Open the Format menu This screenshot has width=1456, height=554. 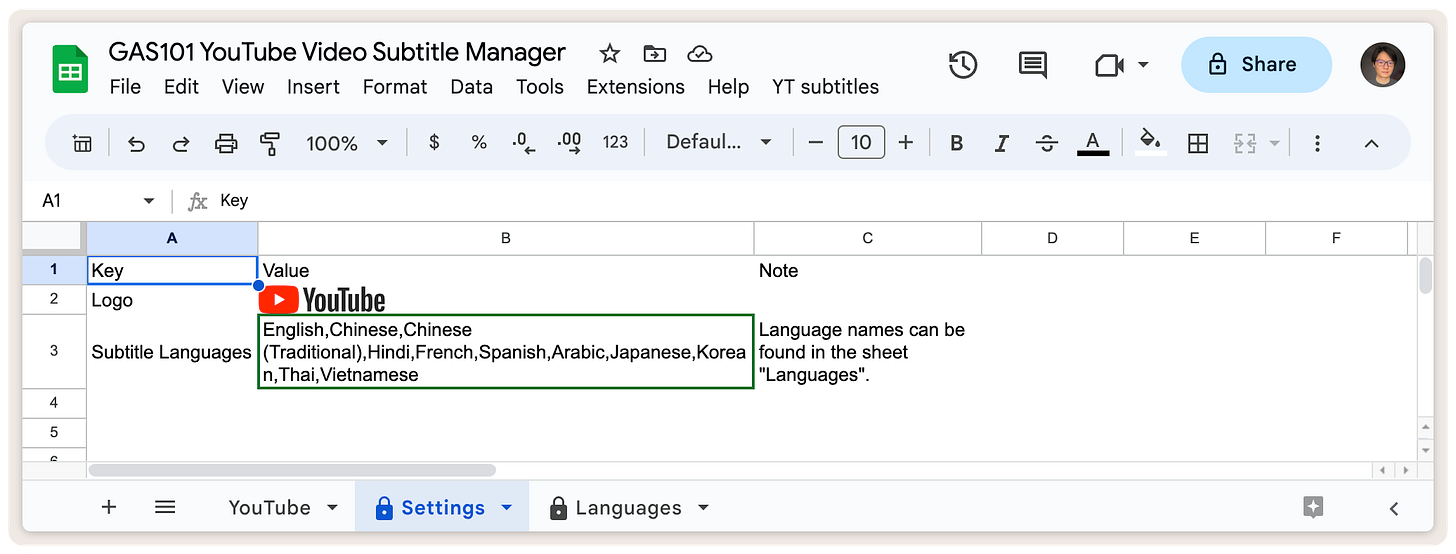coord(395,87)
